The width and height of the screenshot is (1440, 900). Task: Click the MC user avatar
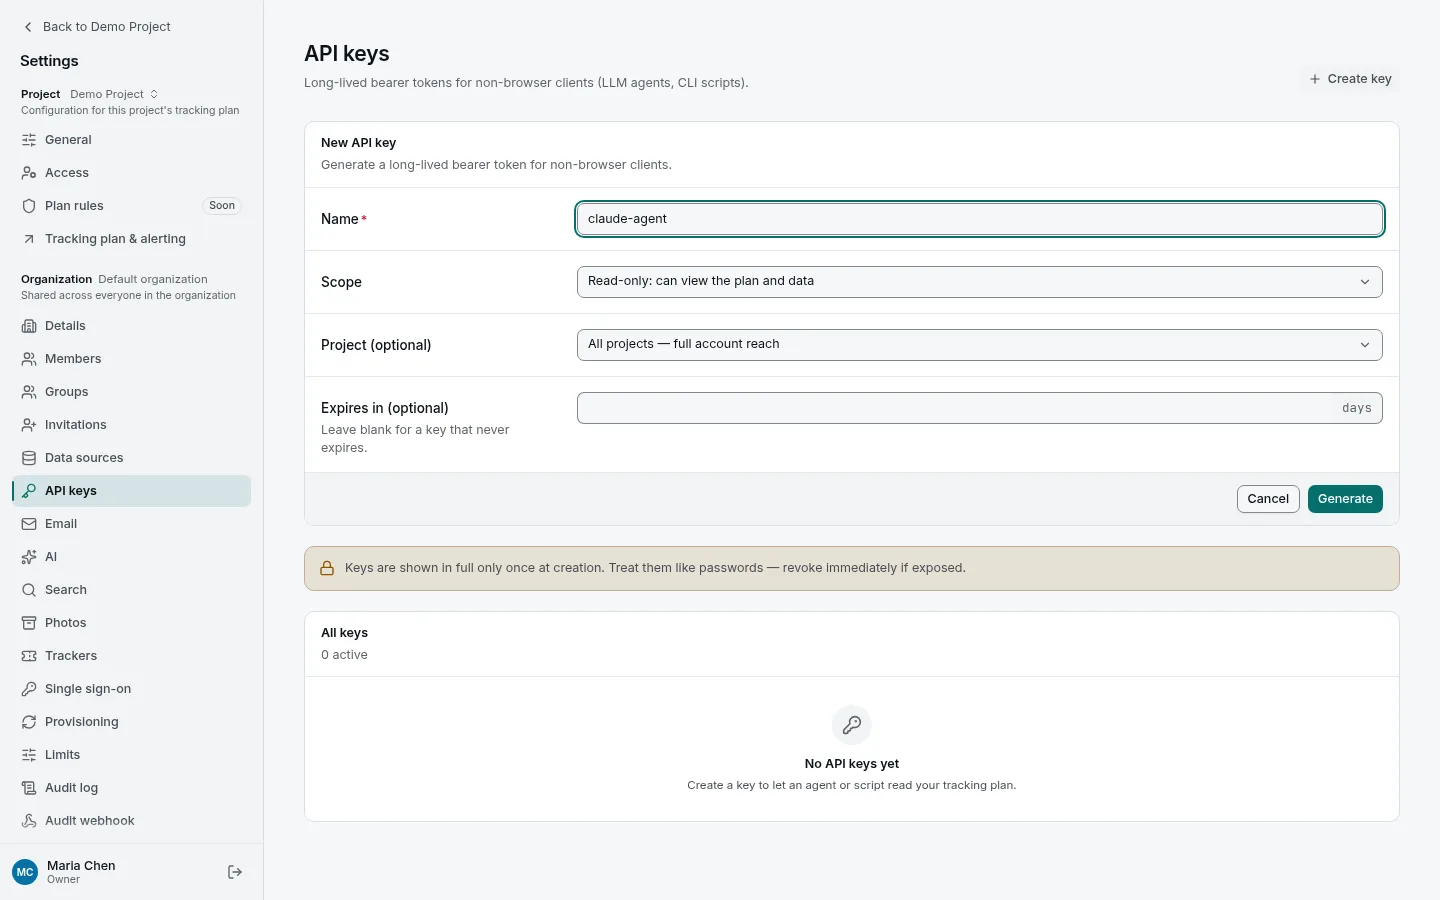pyautogui.click(x=25, y=872)
